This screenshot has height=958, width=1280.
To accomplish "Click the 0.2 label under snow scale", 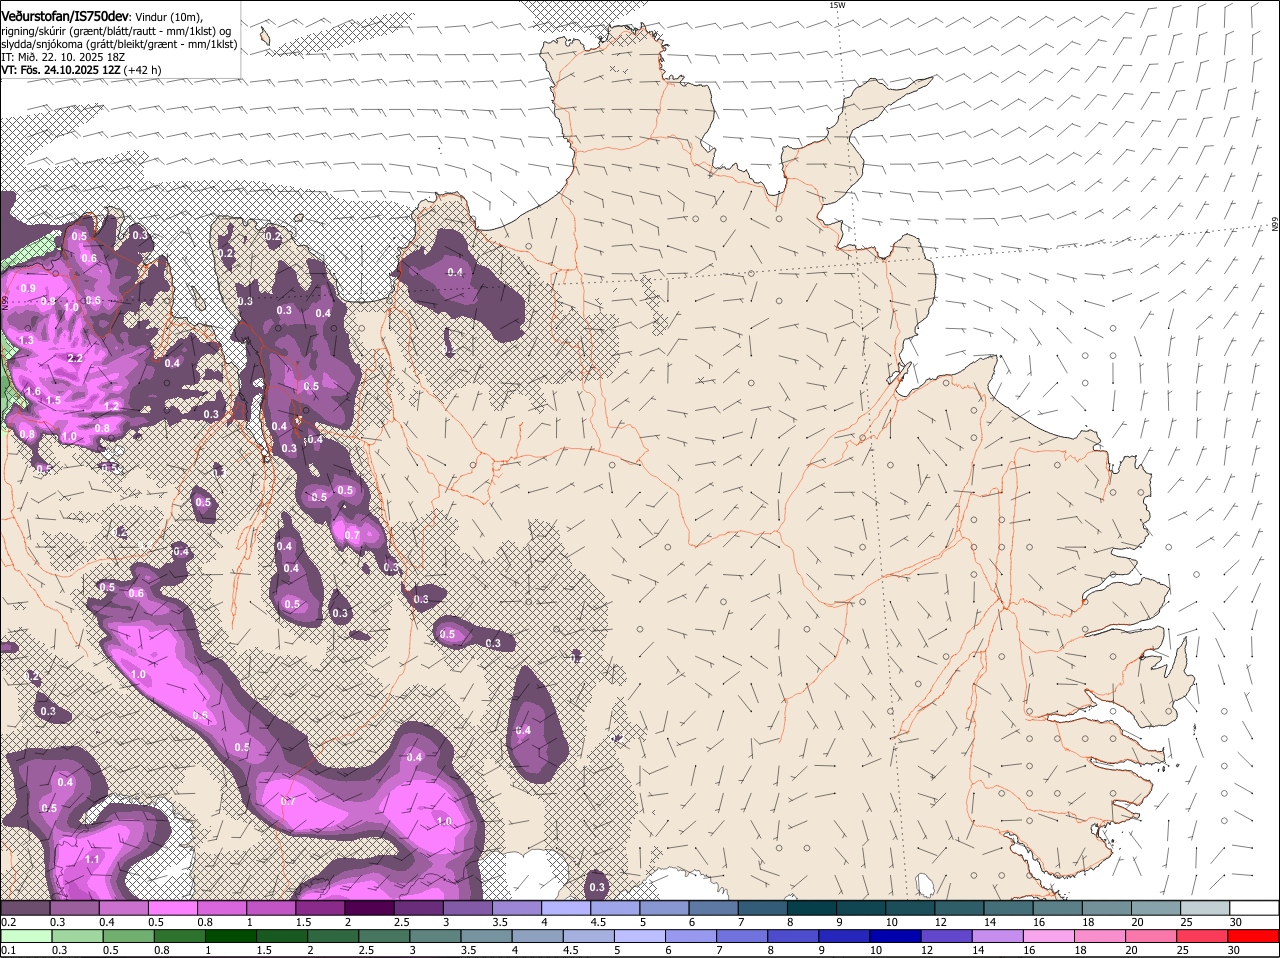I will tap(8, 922).
